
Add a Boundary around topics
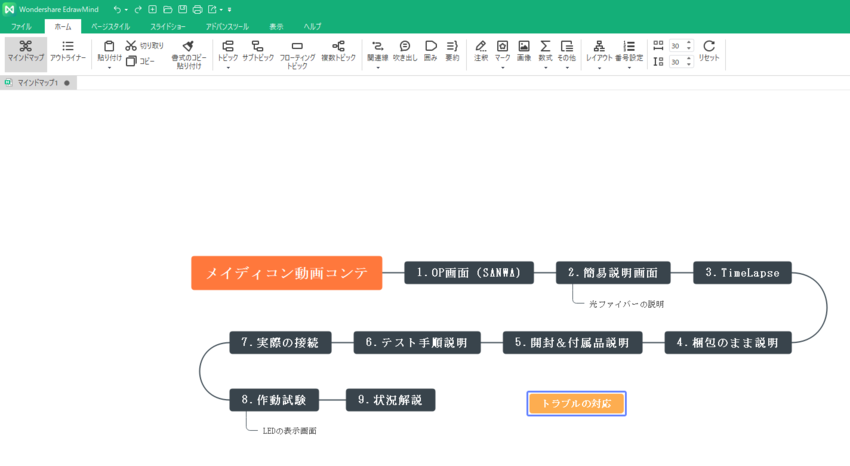430,50
